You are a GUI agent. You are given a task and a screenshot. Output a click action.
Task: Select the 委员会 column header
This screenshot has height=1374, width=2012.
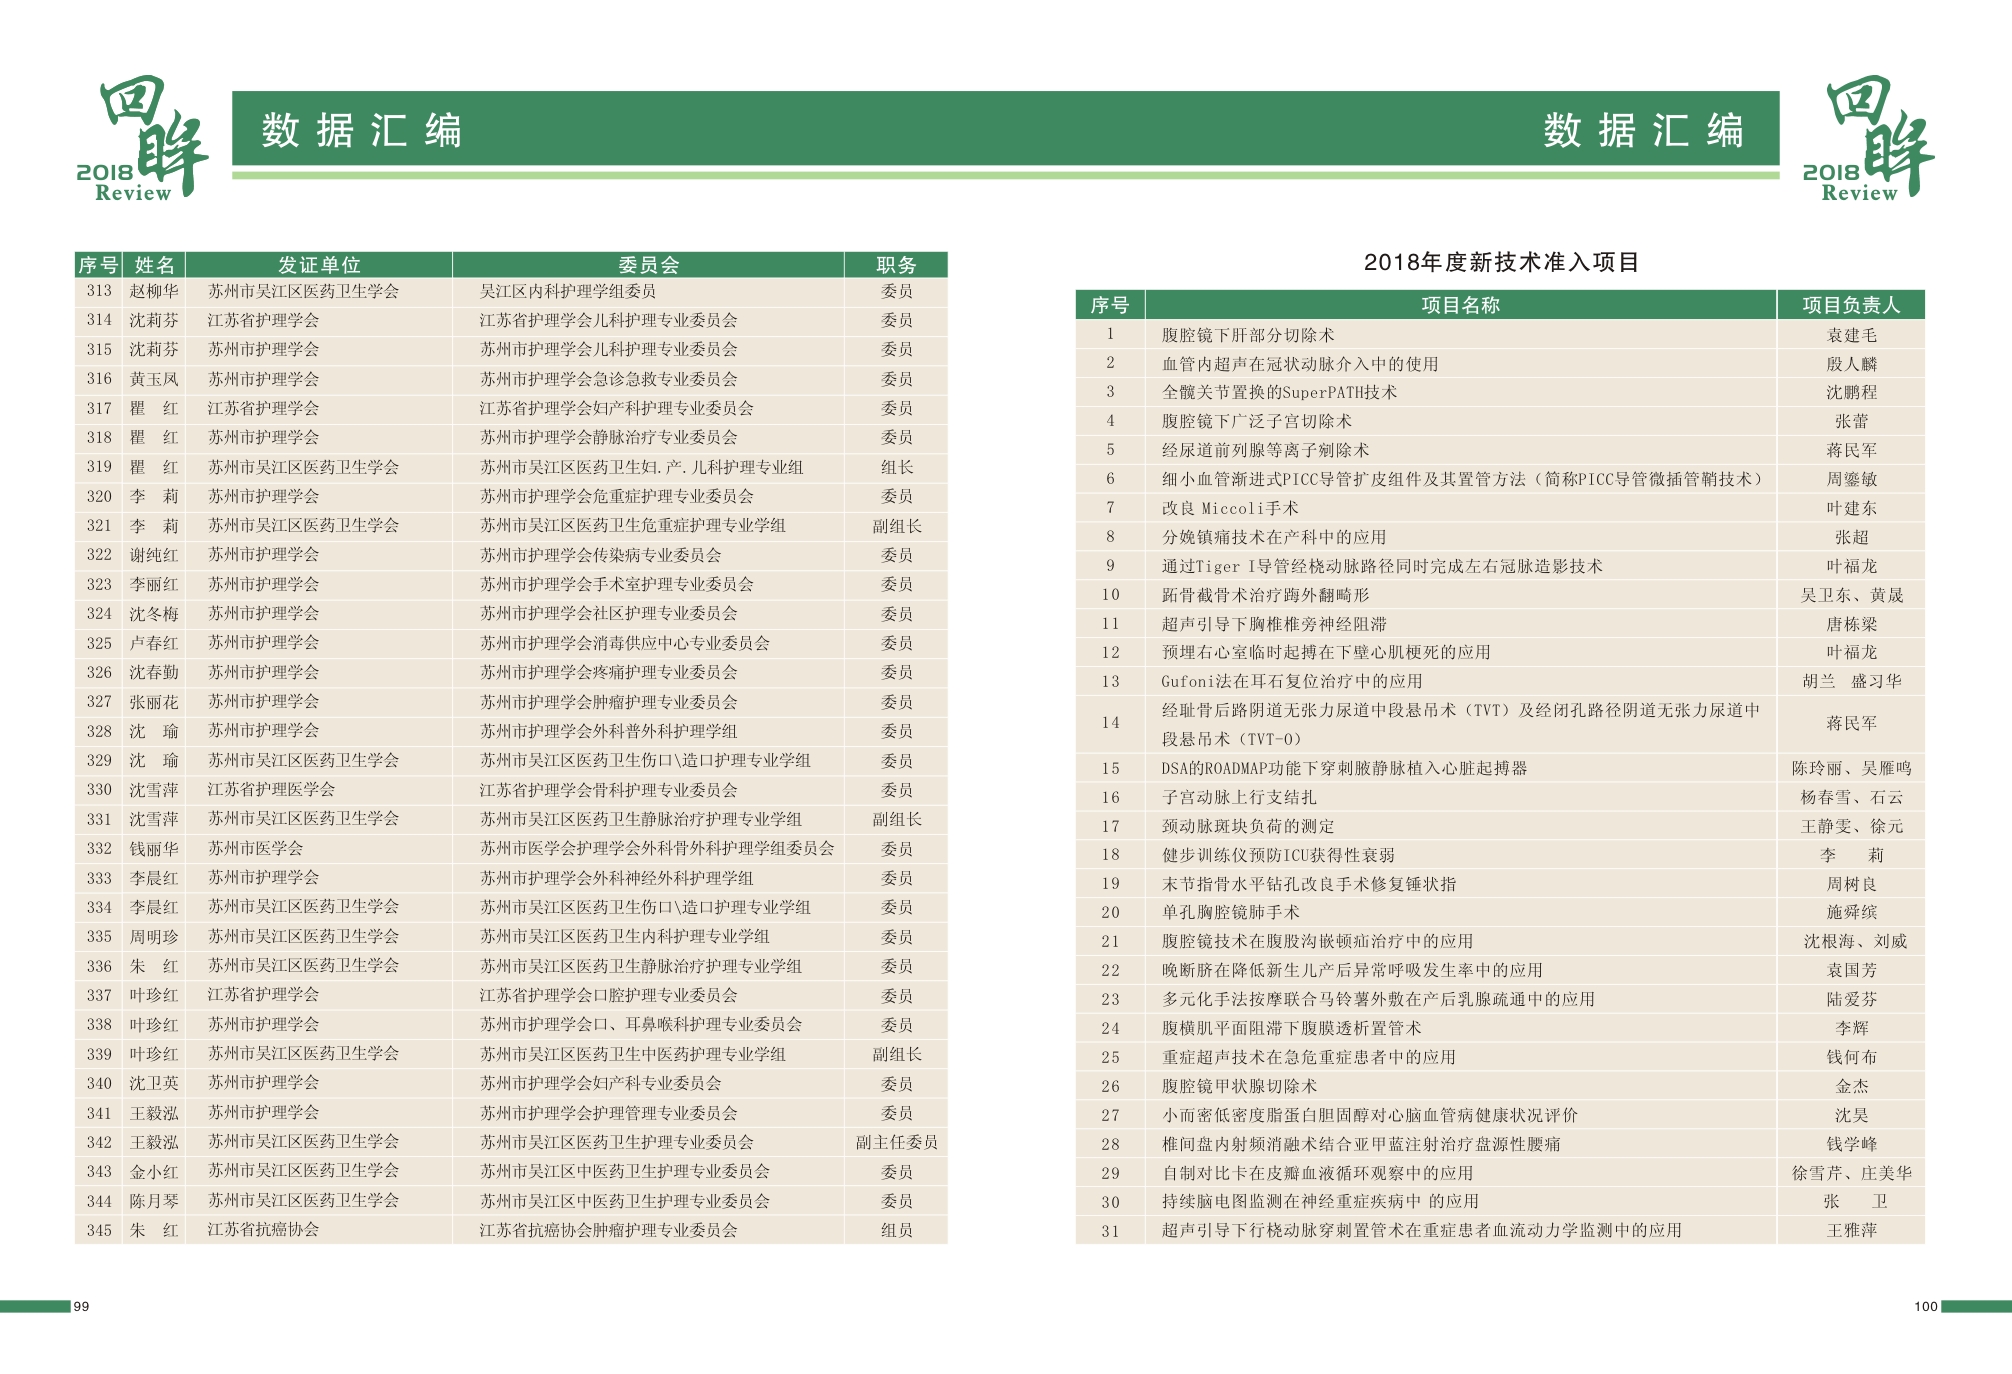tap(648, 265)
